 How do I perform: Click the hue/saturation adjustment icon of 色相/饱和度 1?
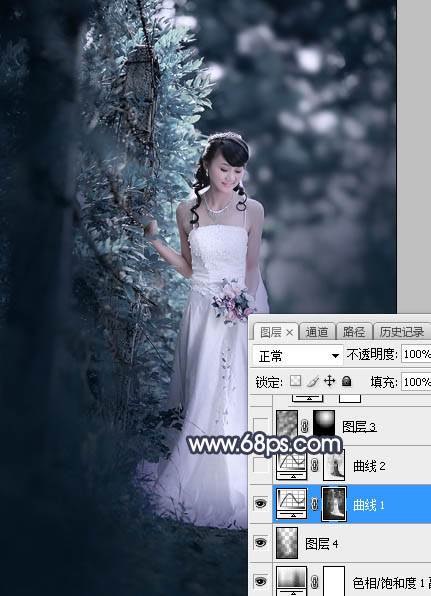coord(292,581)
